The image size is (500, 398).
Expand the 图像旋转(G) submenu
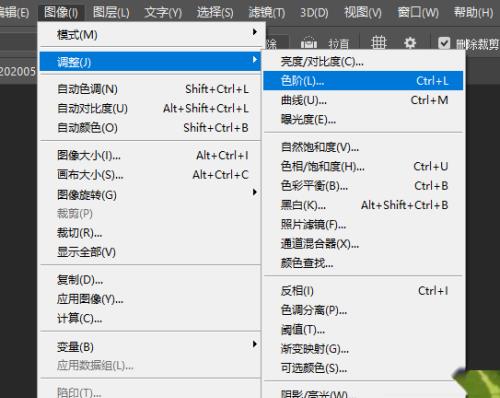coord(150,194)
